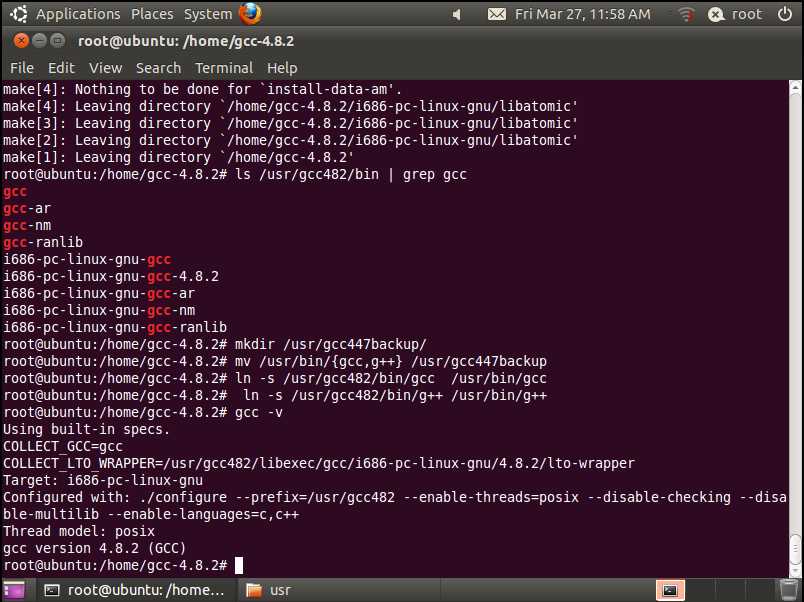Open the terminal File menu

click(x=22, y=68)
